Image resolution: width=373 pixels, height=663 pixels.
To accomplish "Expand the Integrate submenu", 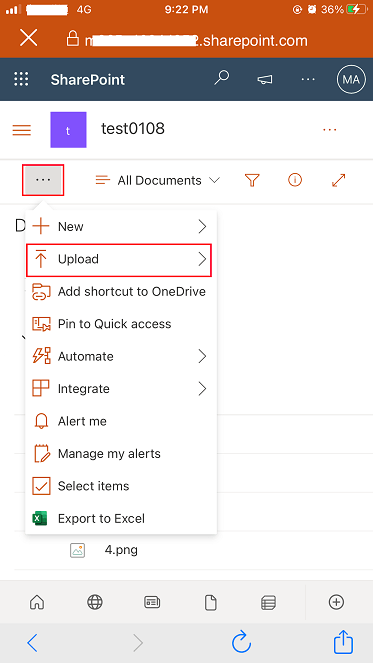I will [121, 389].
